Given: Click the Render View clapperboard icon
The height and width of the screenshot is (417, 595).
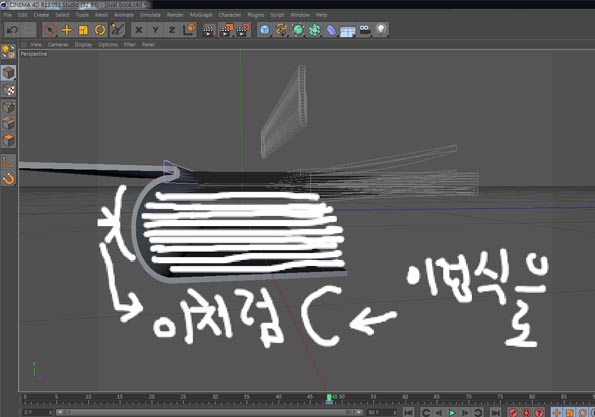Looking at the screenshot, I should [x=208, y=30].
